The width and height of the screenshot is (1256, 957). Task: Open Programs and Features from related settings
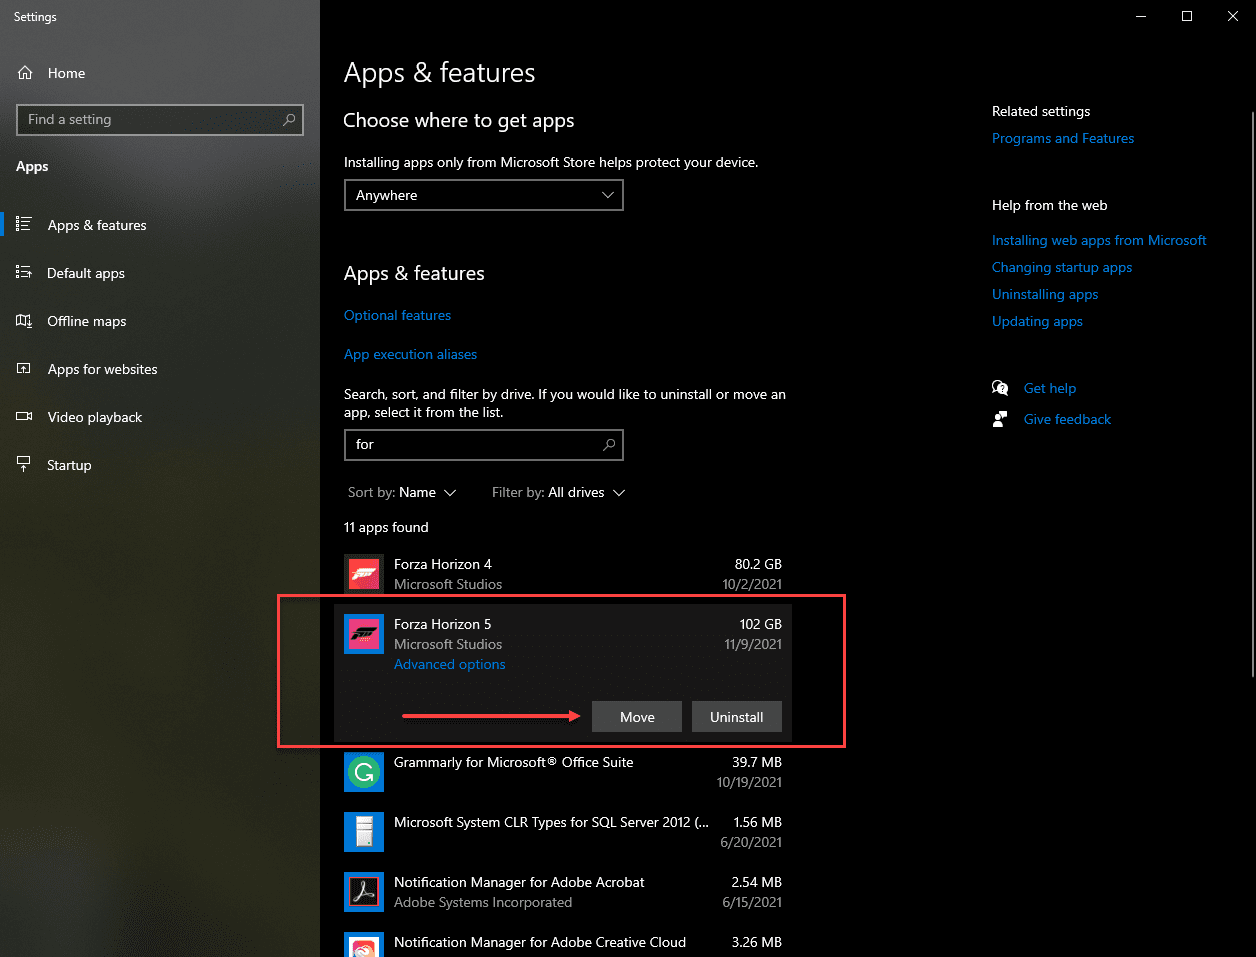(x=1062, y=138)
